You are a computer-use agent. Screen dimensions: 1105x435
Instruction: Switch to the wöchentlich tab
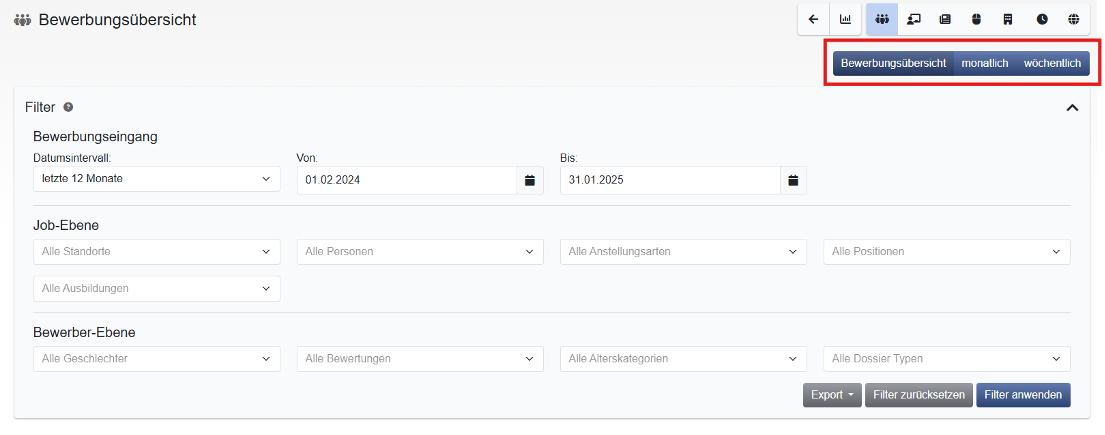pyautogui.click(x=1052, y=63)
